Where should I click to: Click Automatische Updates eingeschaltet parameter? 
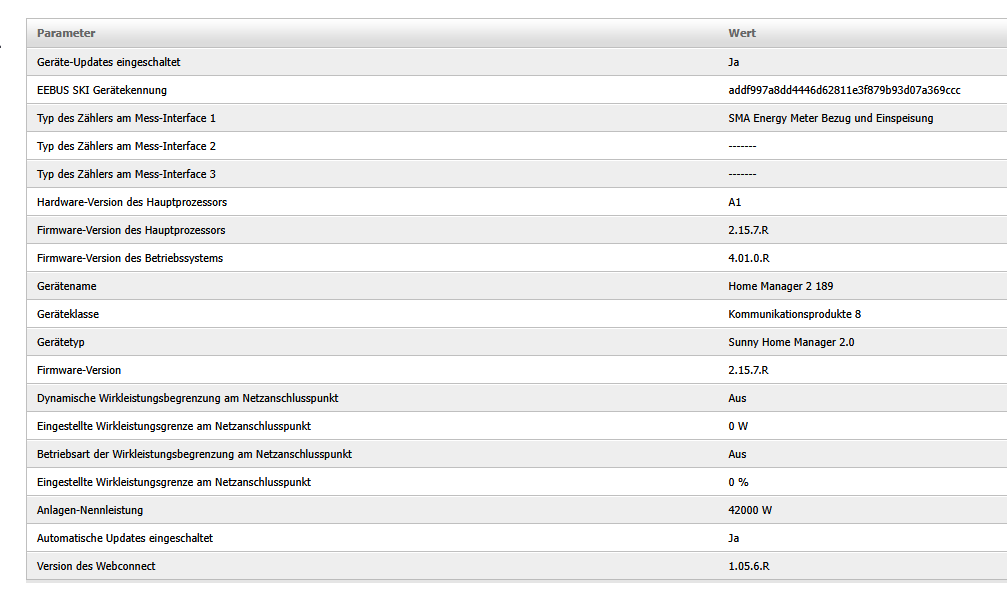[x=125, y=538]
